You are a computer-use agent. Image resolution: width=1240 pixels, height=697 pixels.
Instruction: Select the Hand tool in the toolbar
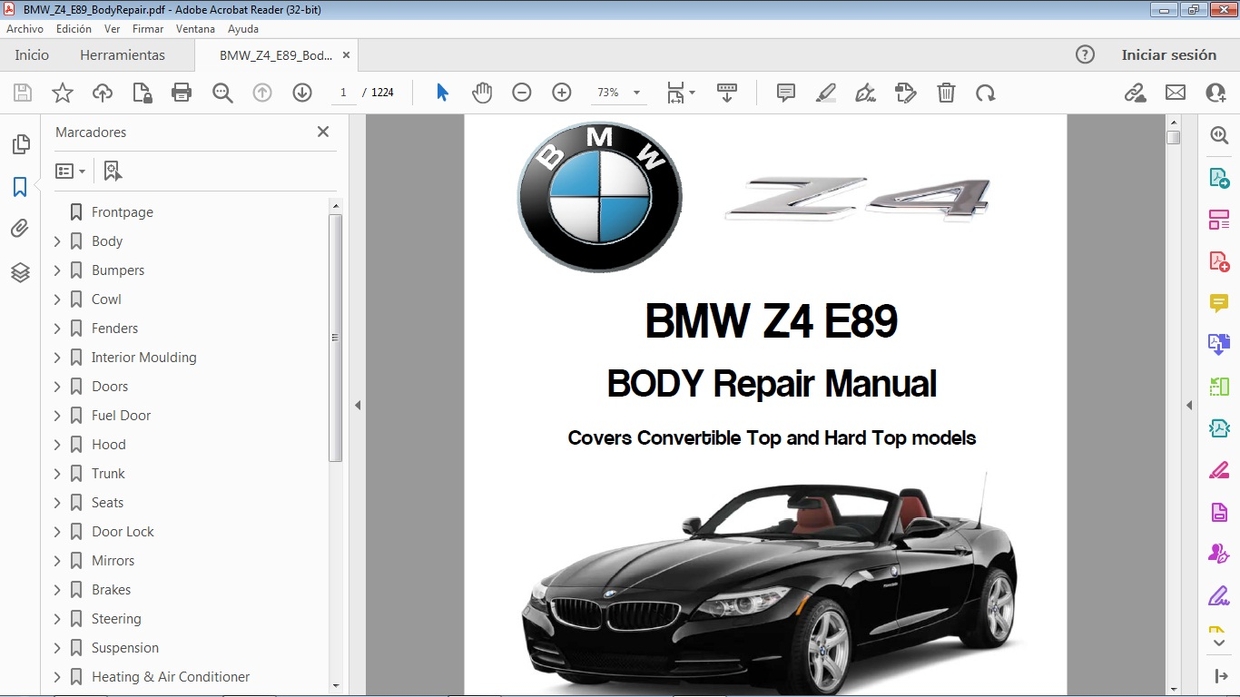482,92
